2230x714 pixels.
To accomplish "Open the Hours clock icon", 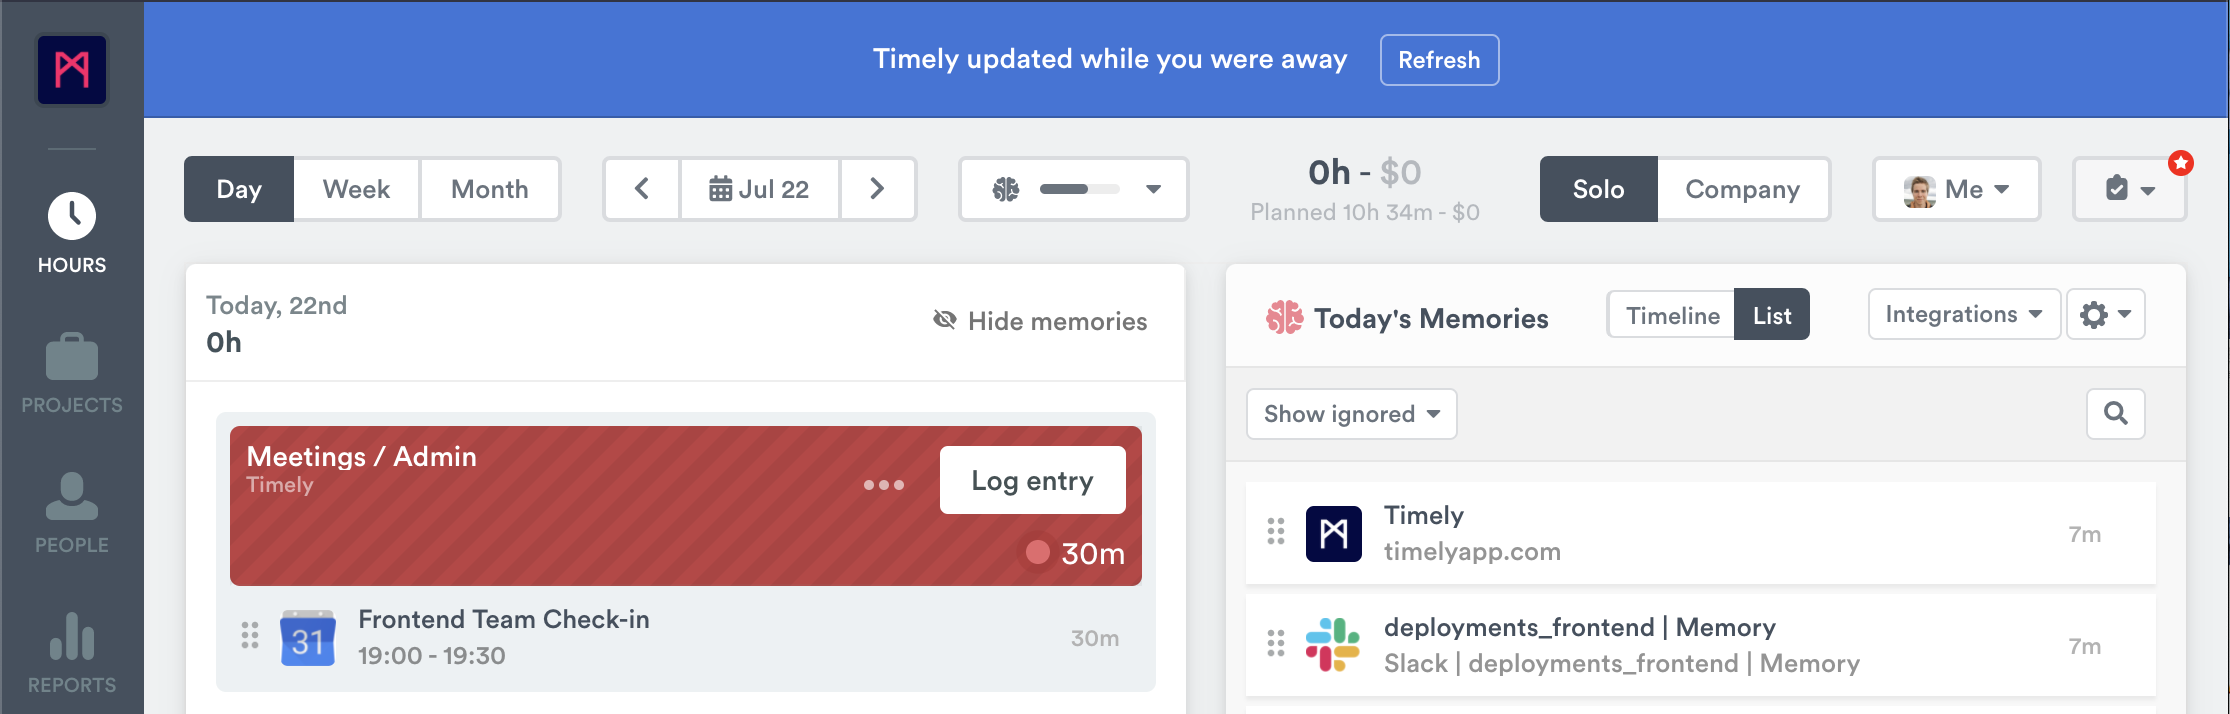I will (x=72, y=216).
